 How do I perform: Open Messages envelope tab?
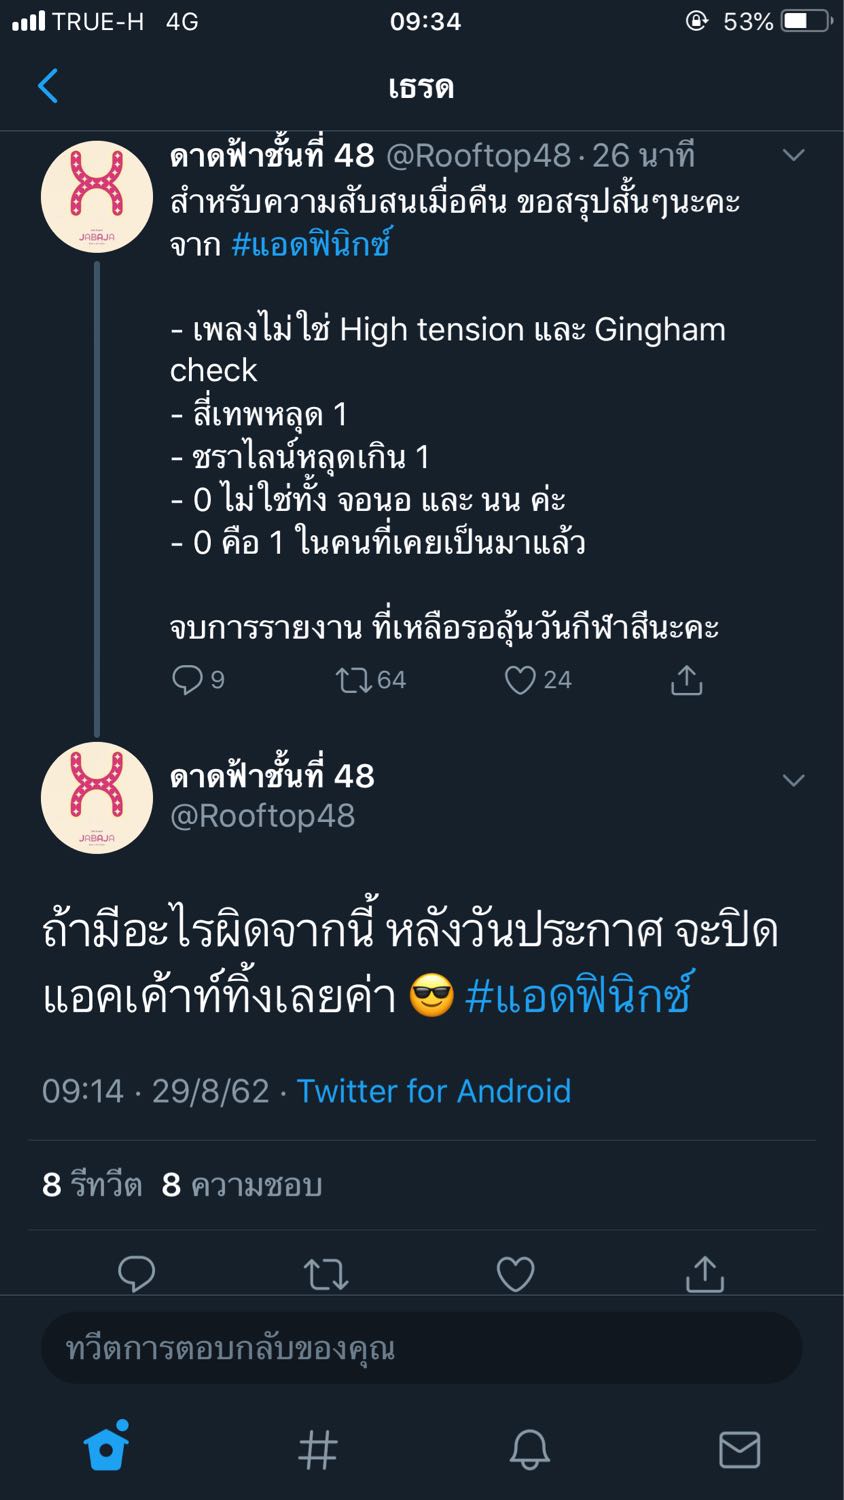click(739, 1448)
